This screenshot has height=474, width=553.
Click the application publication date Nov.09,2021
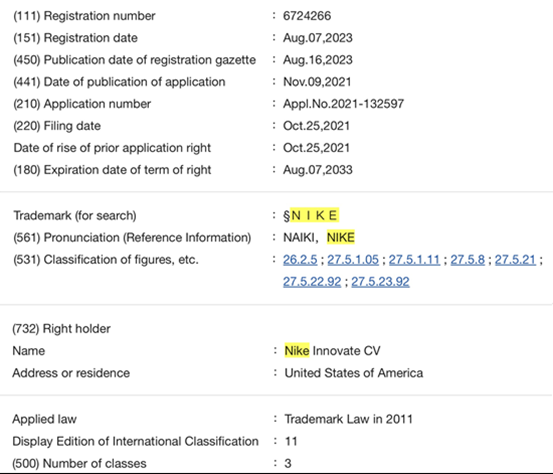(x=317, y=82)
